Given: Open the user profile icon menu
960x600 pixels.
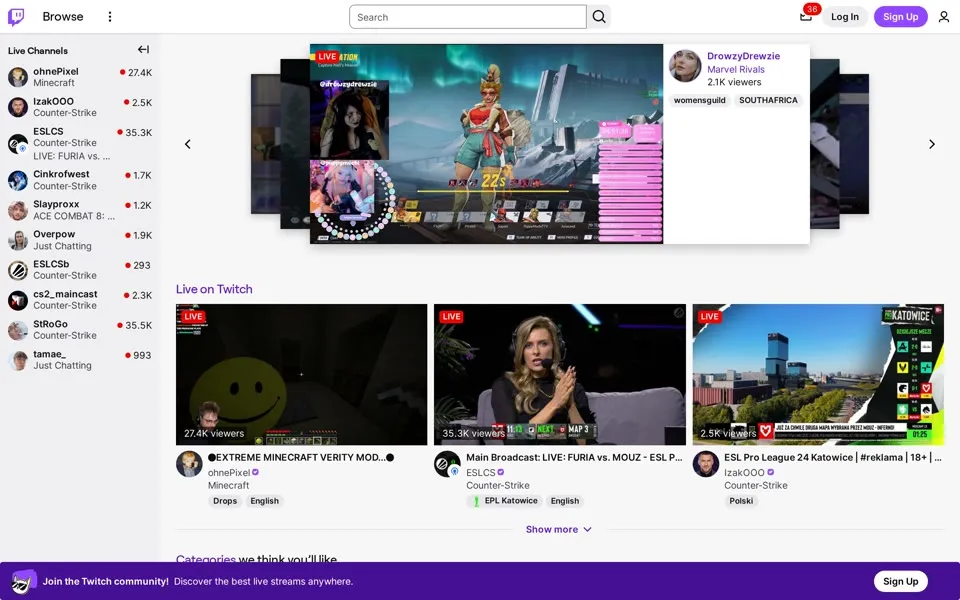Looking at the screenshot, I should coord(944,17).
